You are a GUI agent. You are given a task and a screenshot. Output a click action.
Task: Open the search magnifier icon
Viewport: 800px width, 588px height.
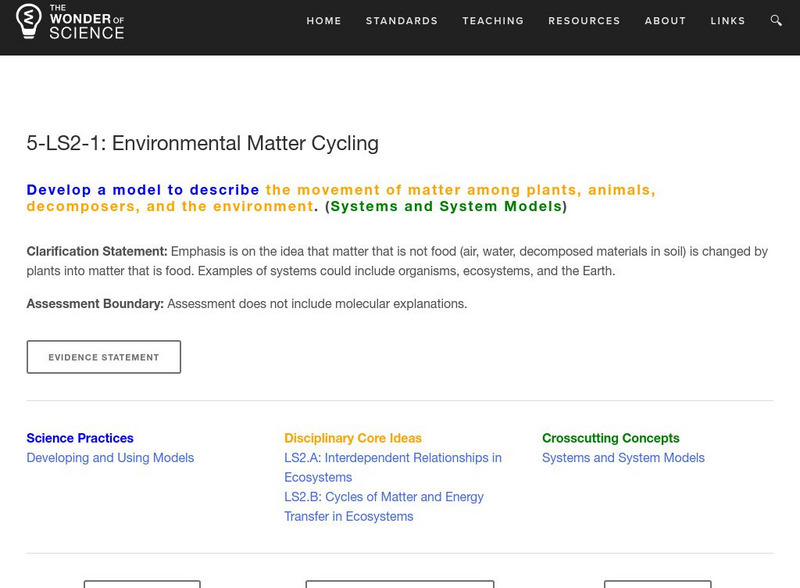[x=774, y=20]
